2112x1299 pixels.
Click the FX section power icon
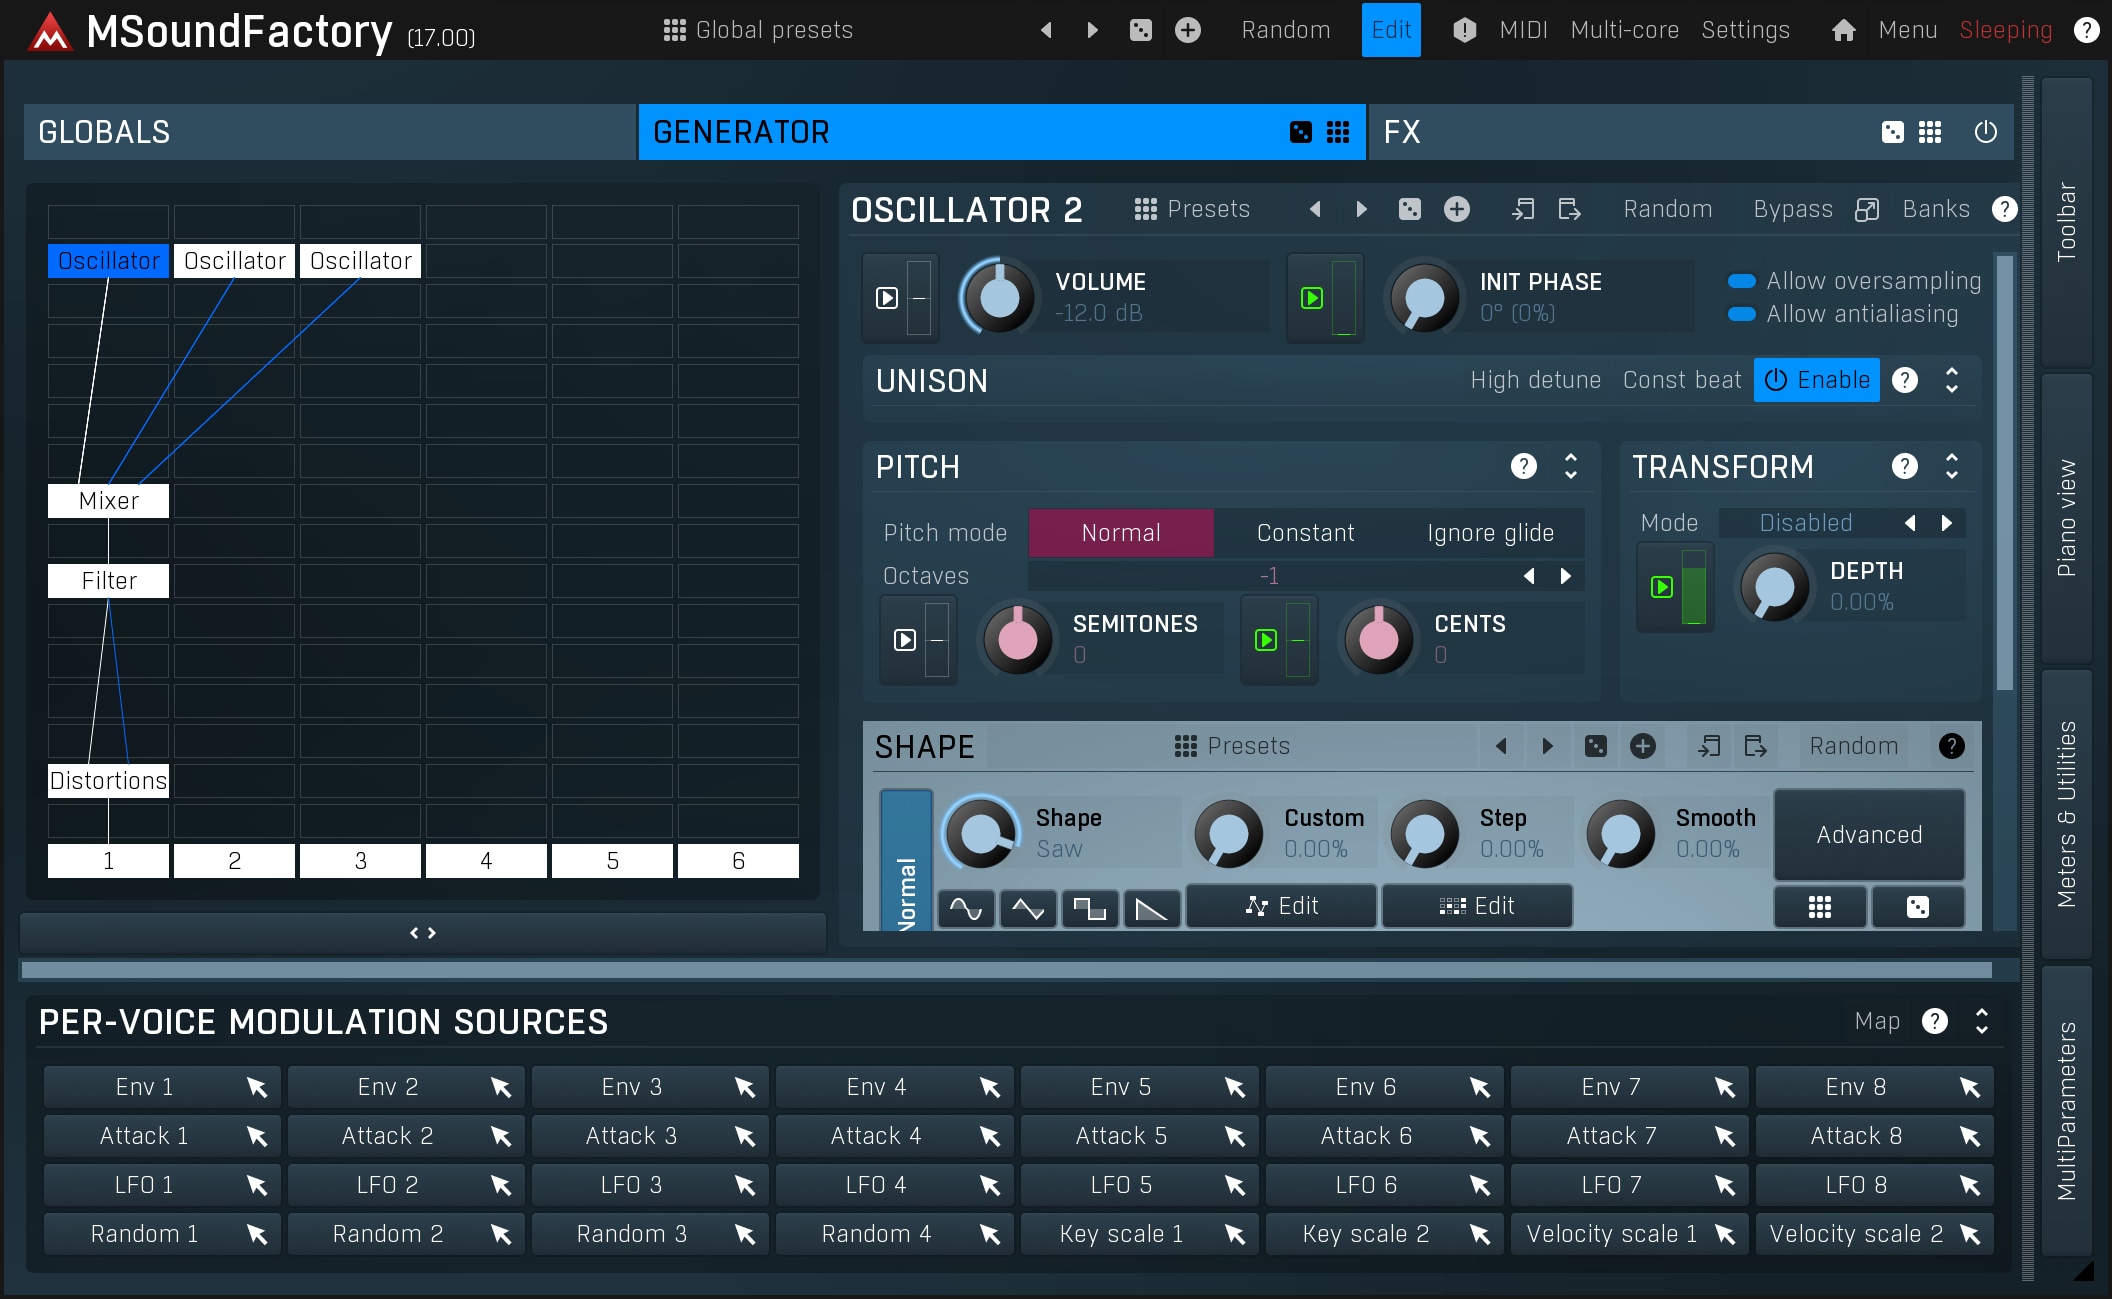[1985, 132]
